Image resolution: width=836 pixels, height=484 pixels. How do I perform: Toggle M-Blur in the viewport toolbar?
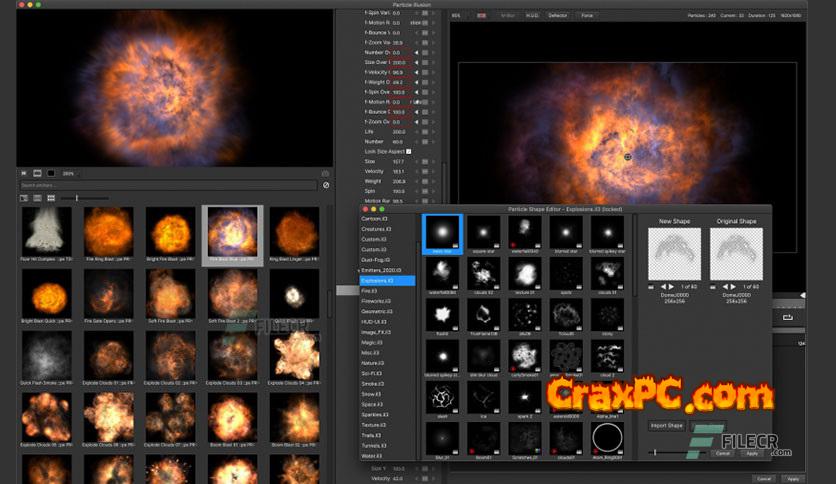[x=507, y=15]
